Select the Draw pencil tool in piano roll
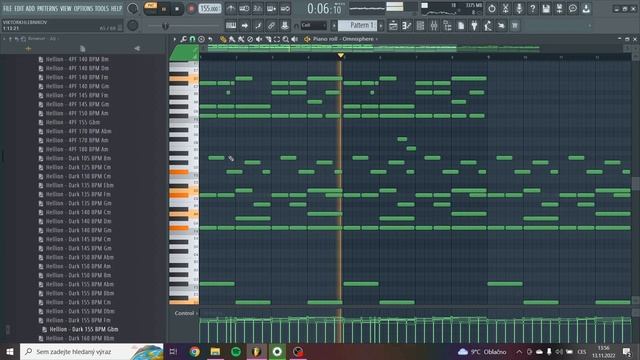The height and width of the screenshot is (360, 640). (x=223, y=39)
